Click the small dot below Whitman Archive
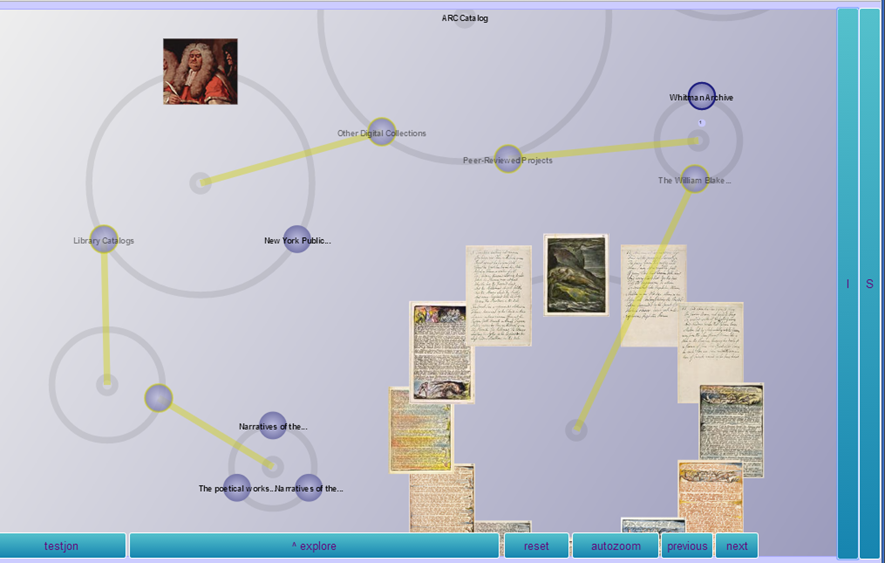 (701, 123)
